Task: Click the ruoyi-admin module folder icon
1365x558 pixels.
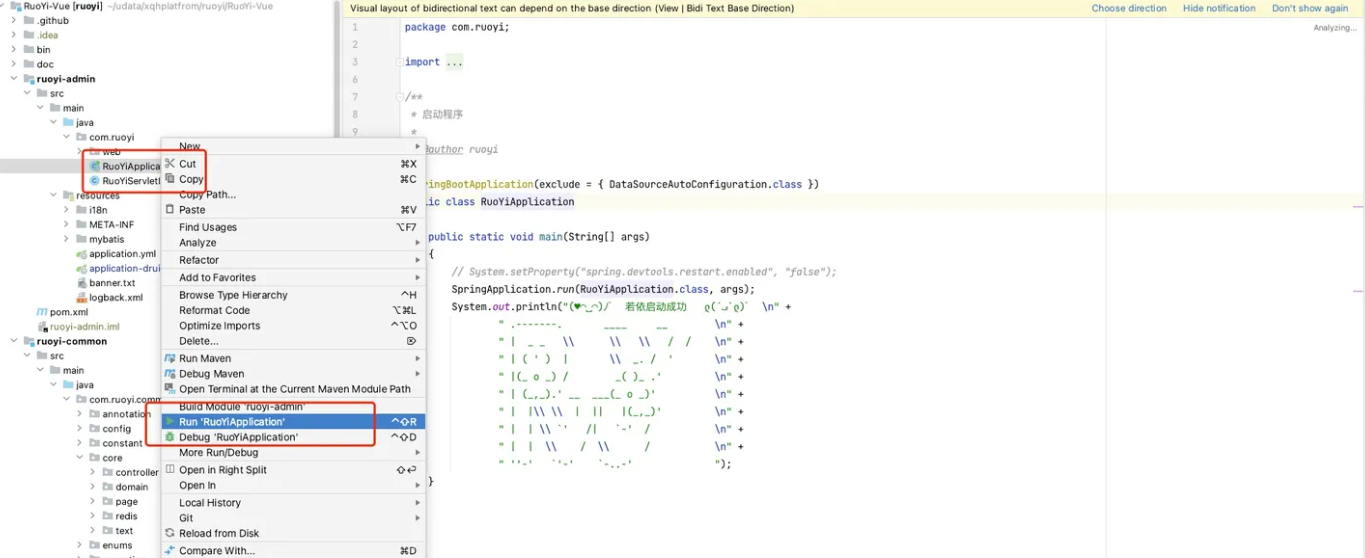Action: tap(29, 79)
